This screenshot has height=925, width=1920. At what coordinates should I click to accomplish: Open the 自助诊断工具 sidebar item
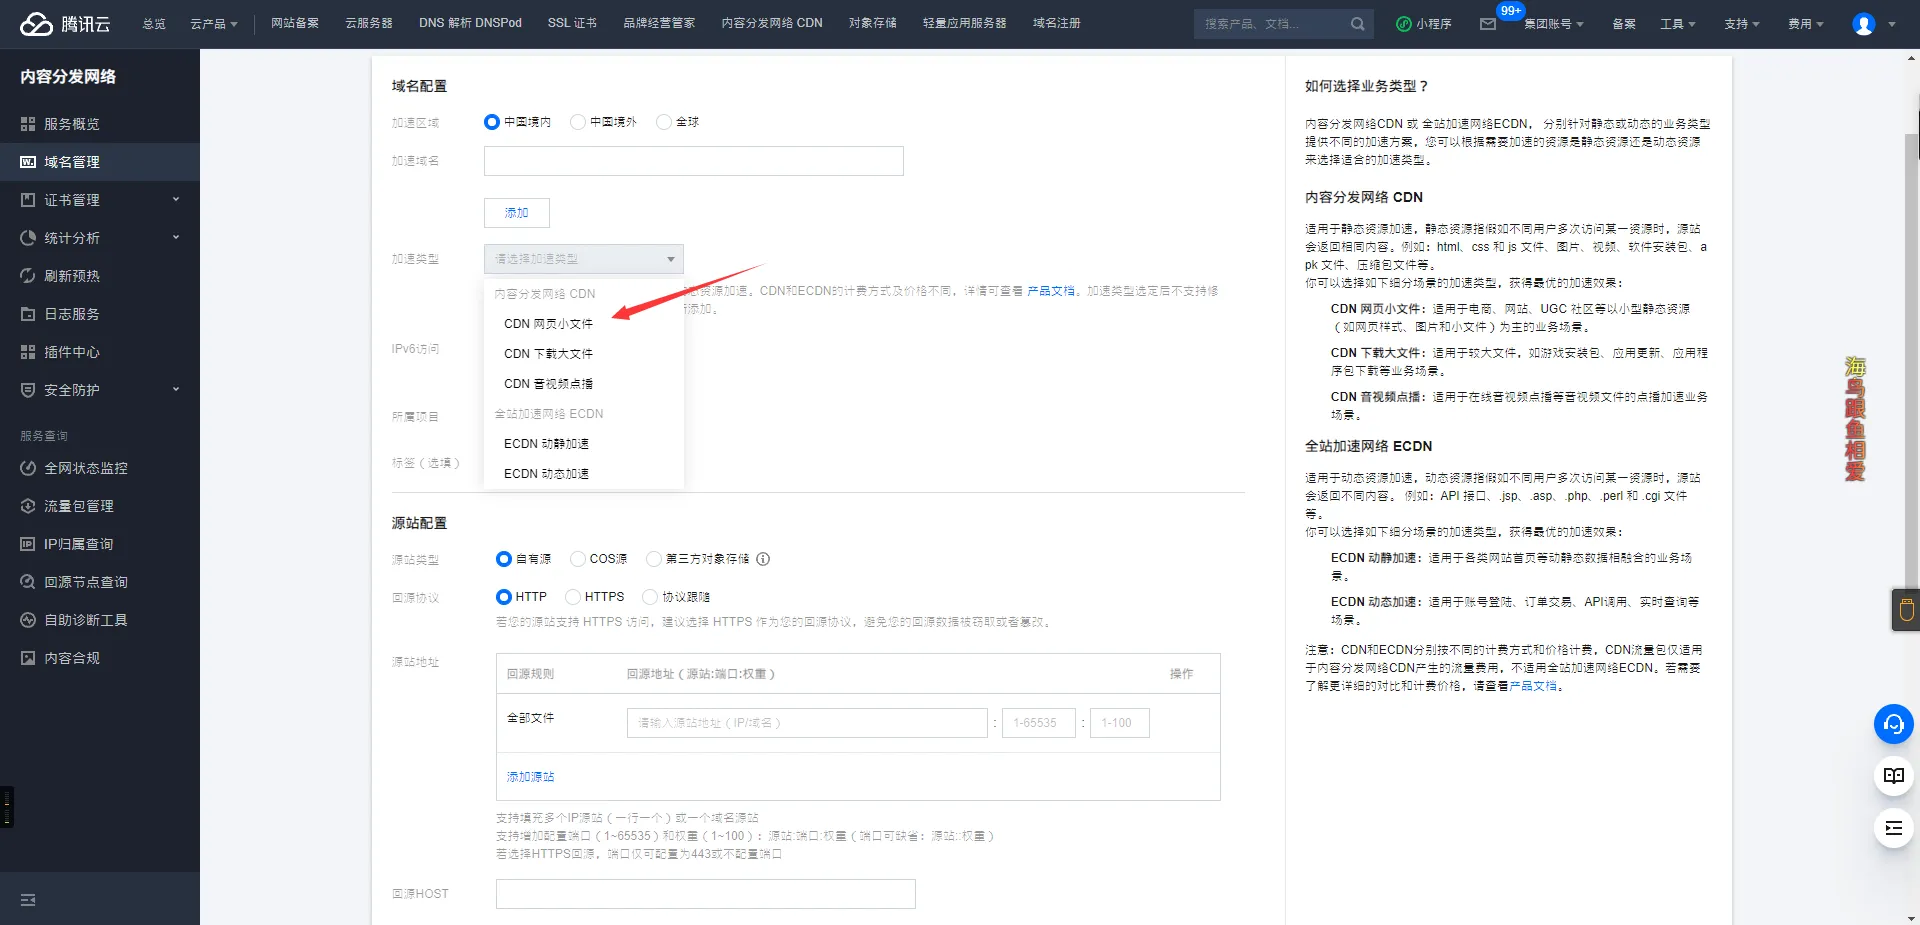coord(85,620)
